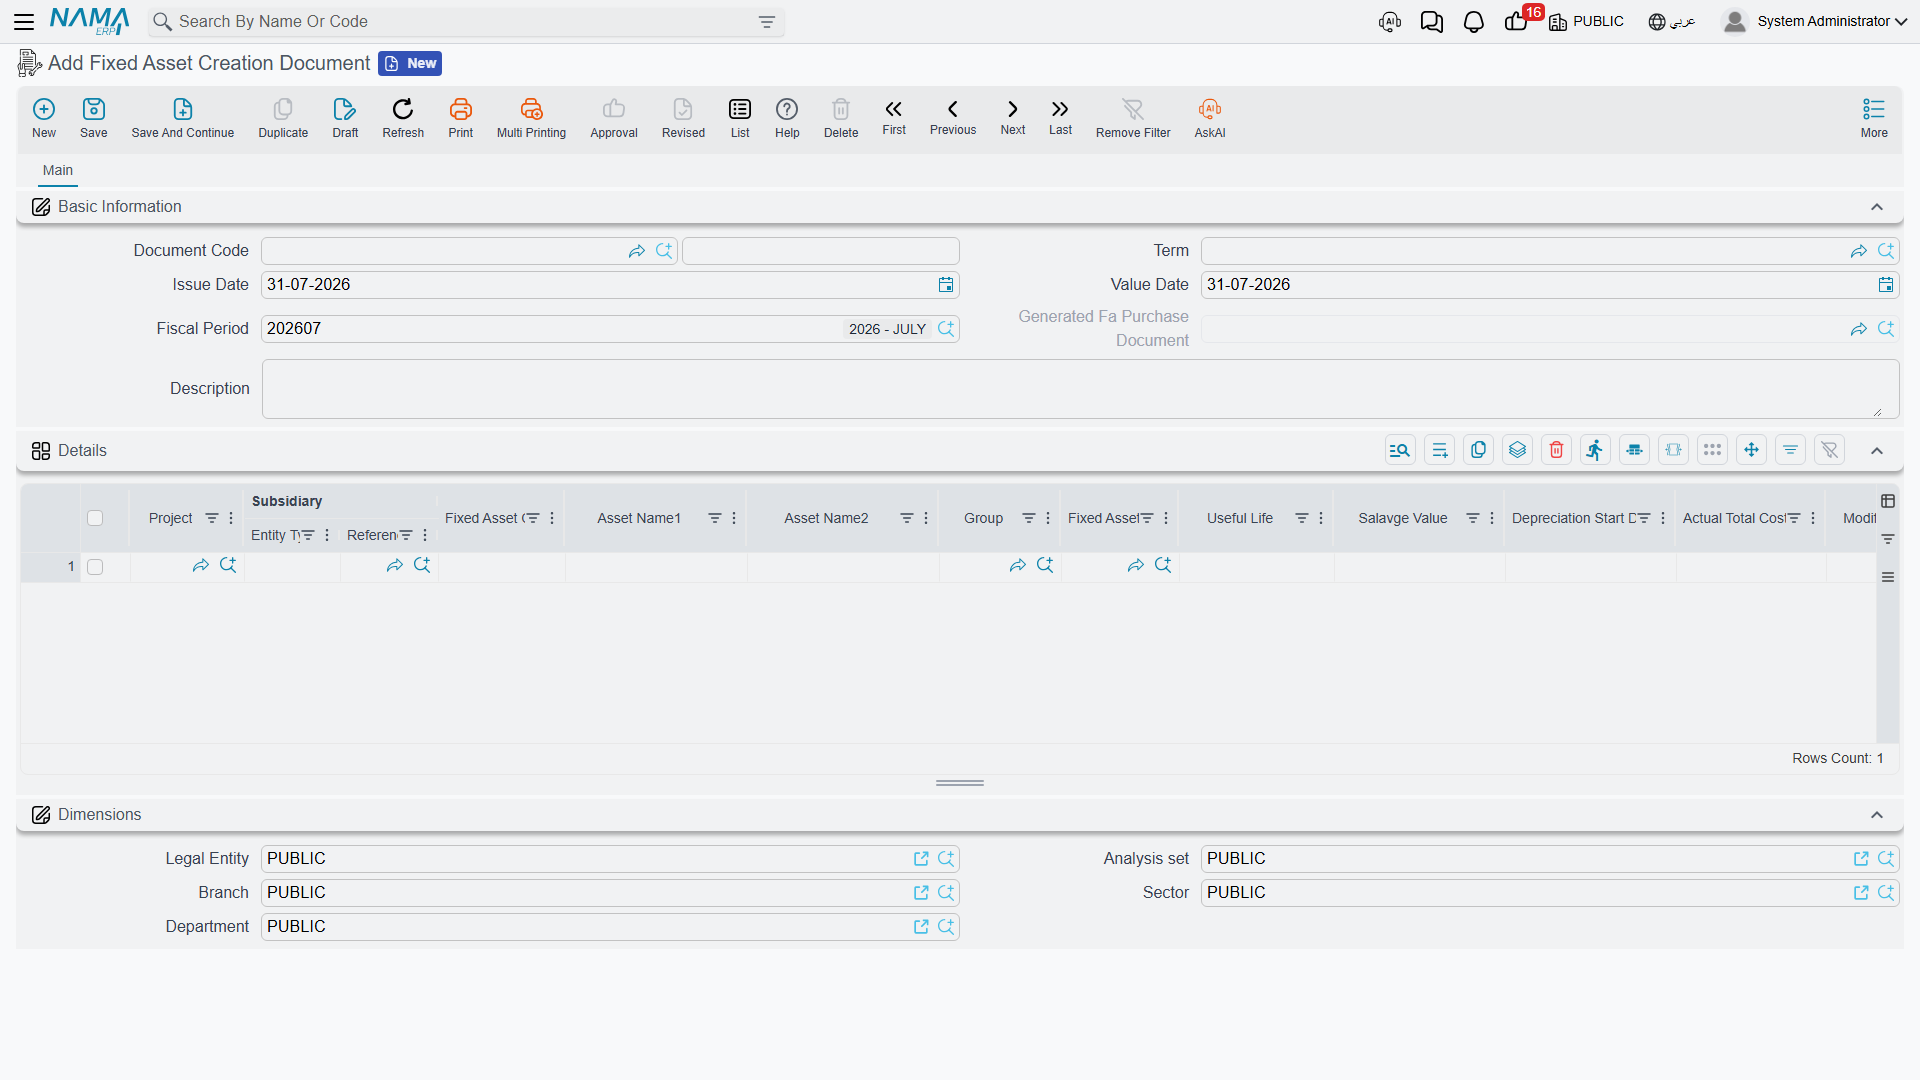Click the NAMA ERP logo

(x=90, y=21)
